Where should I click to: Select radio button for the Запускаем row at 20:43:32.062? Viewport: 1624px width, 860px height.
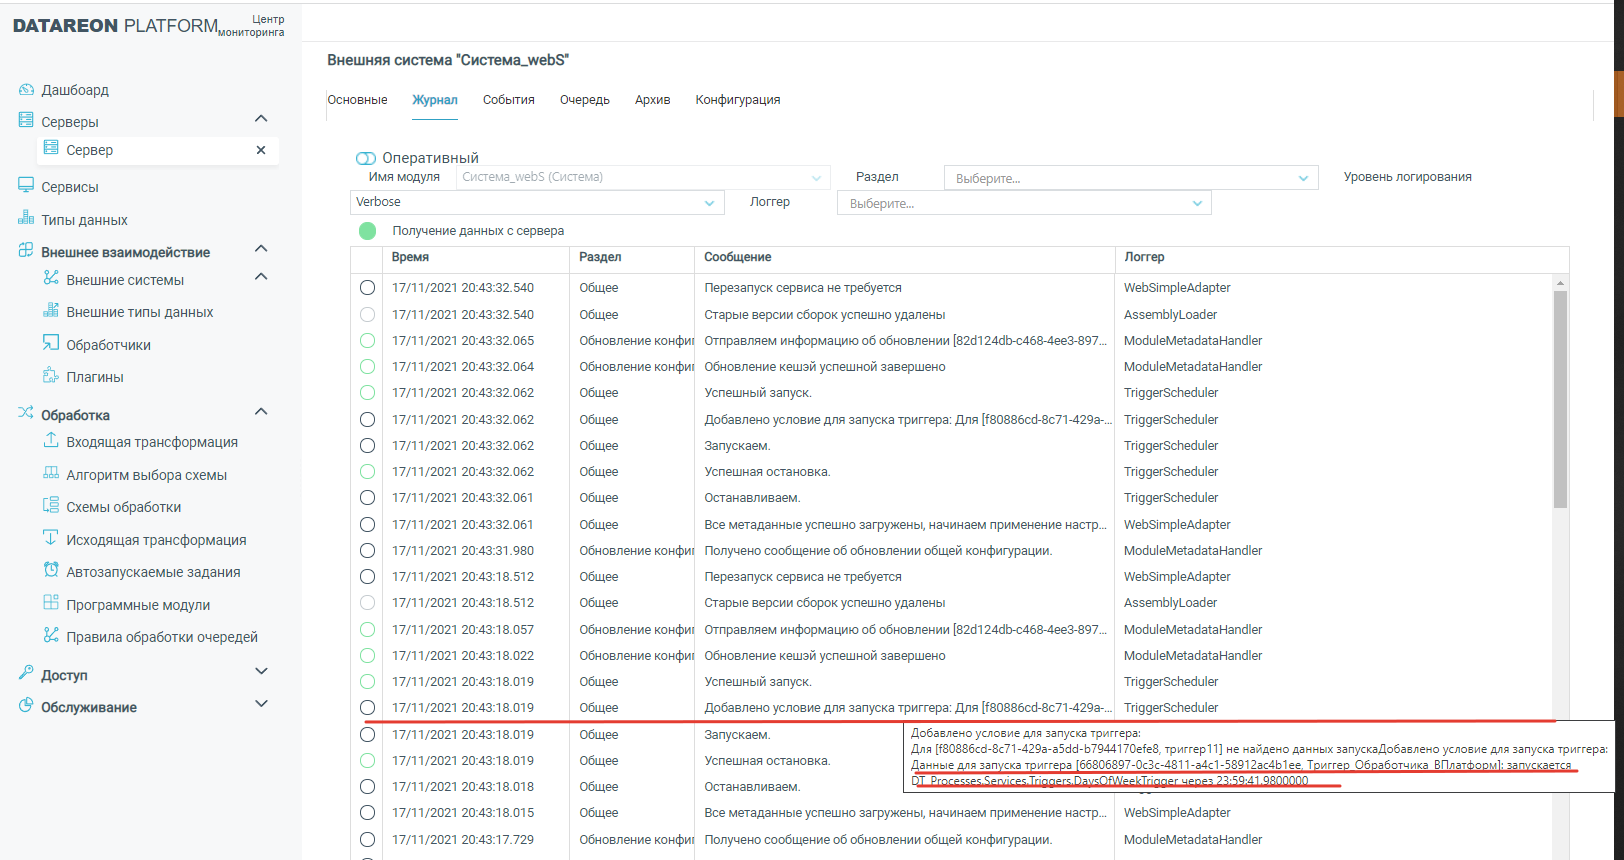[367, 446]
